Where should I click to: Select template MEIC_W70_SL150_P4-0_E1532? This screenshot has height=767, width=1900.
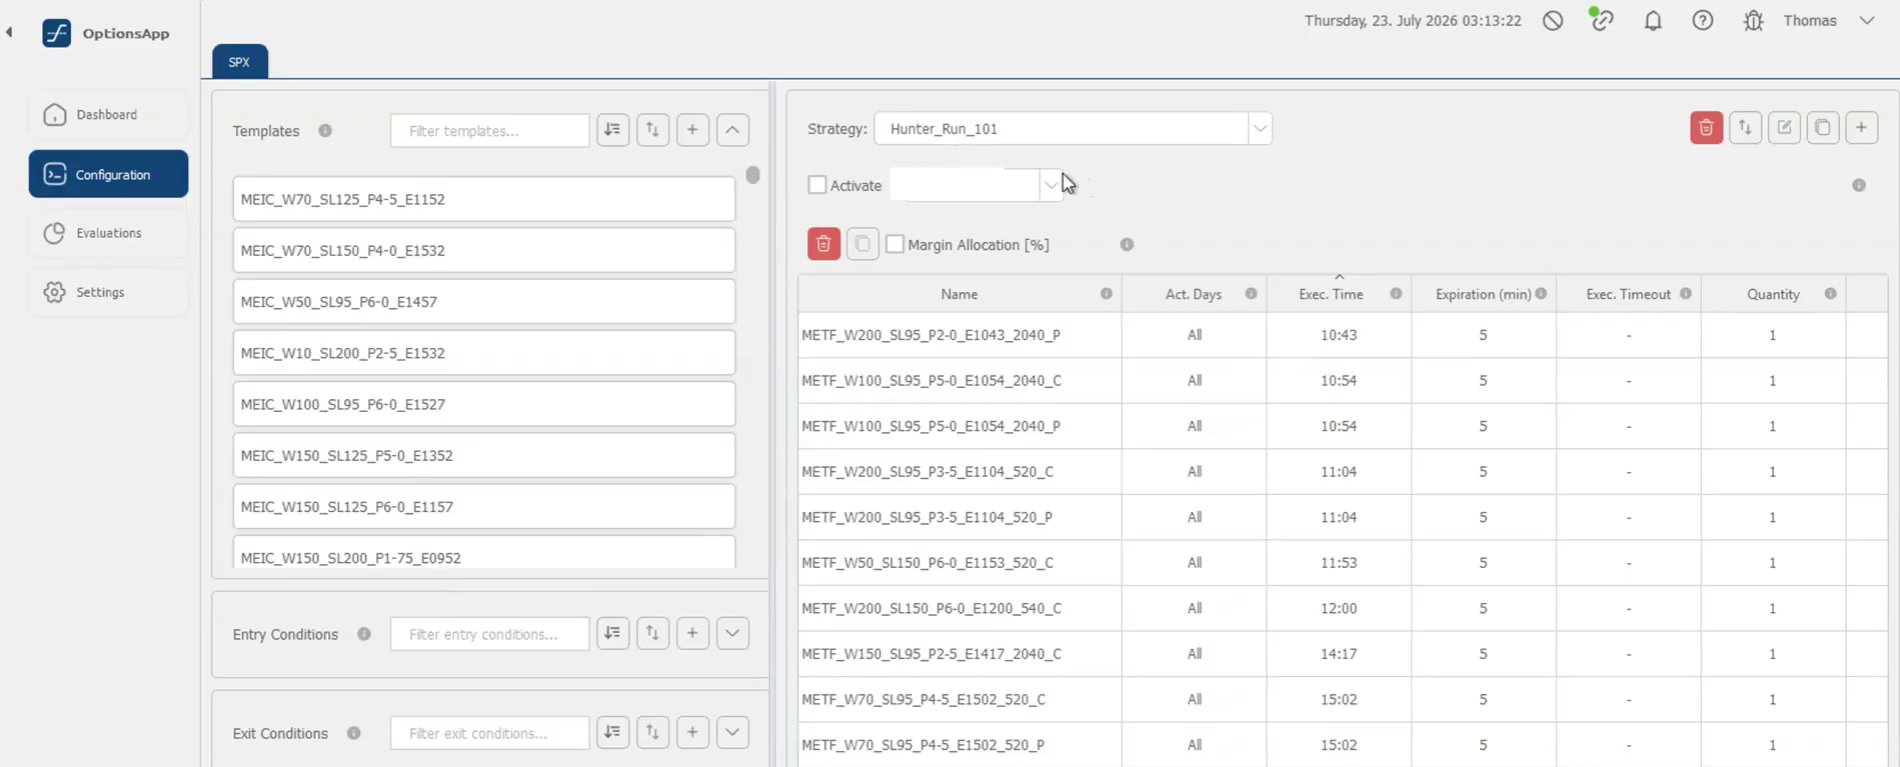484,250
